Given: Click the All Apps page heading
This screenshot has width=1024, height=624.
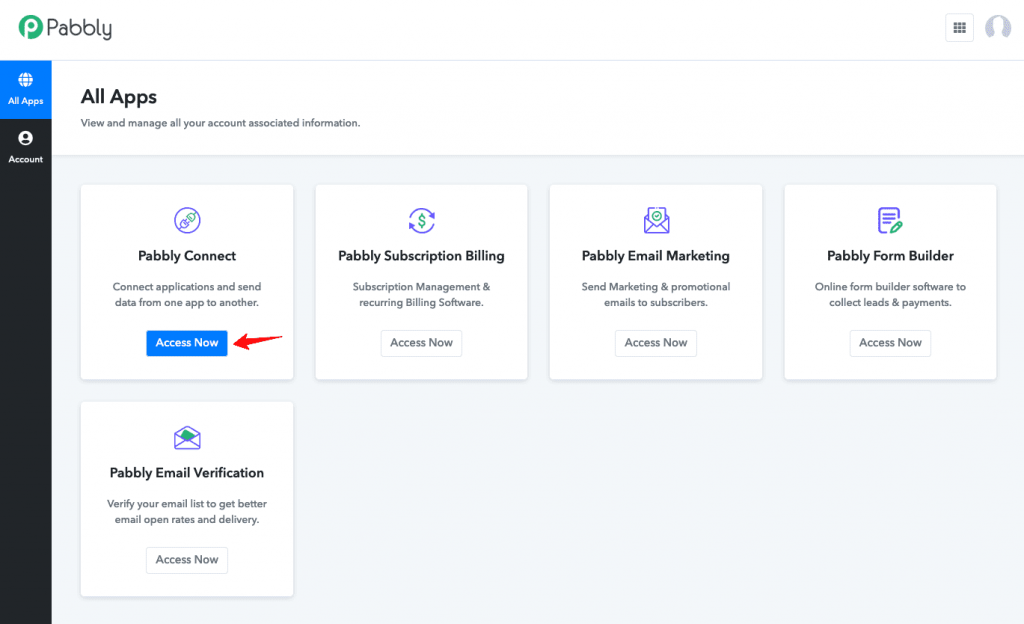Looking at the screenshot, I should tap(119, 97).
